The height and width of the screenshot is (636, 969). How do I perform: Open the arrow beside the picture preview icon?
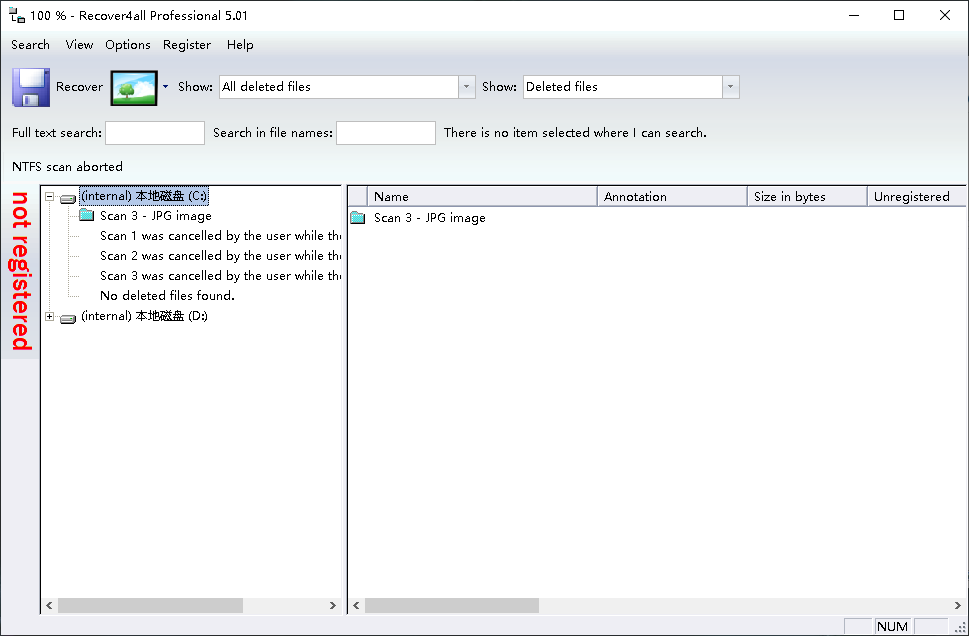pyautogui.click(x=165, y=87)
